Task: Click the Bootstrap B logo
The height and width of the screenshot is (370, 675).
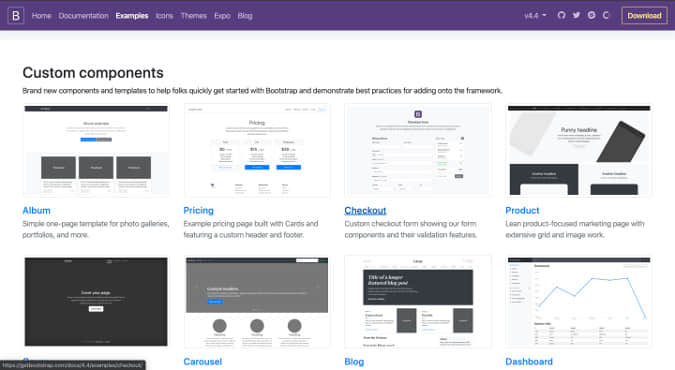Action: coord(15,16)
